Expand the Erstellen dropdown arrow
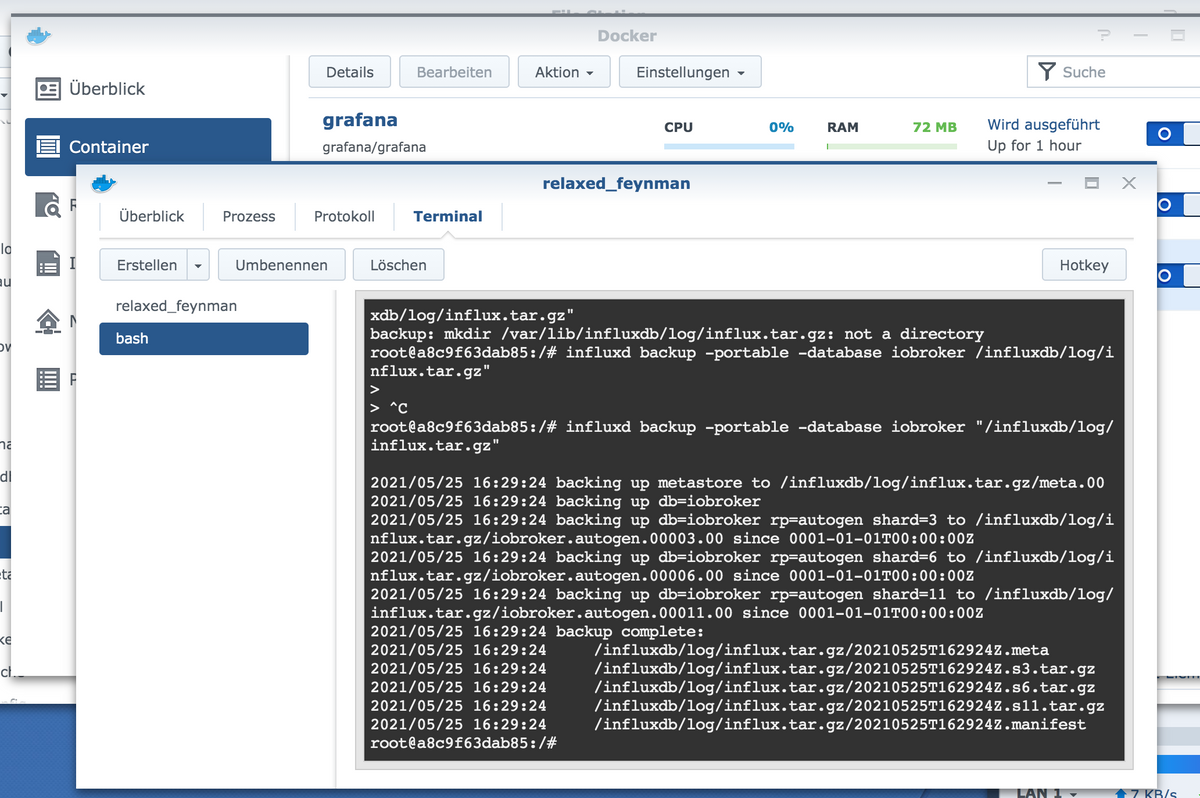This screenshot has width=1200, height=798. (198, 265)
